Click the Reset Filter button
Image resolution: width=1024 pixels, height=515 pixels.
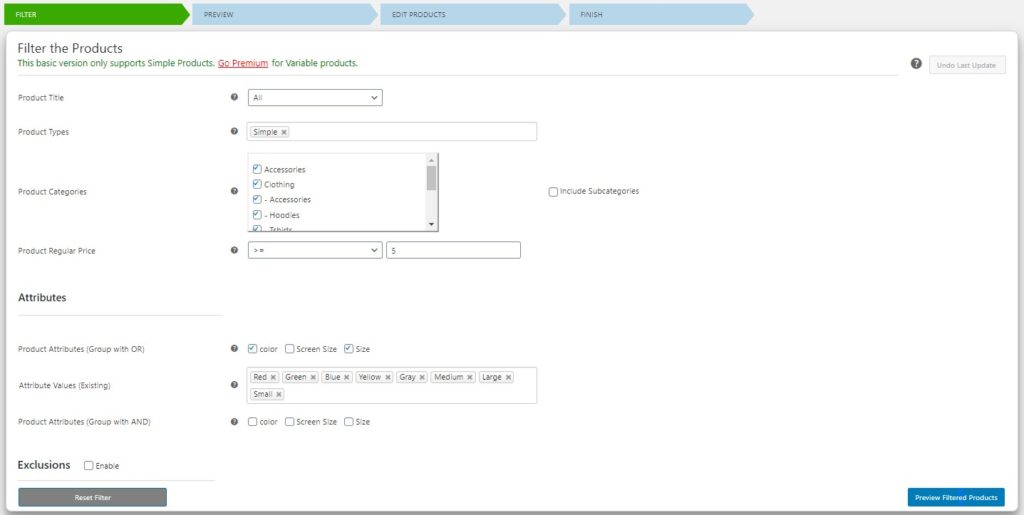pos(93,497)
